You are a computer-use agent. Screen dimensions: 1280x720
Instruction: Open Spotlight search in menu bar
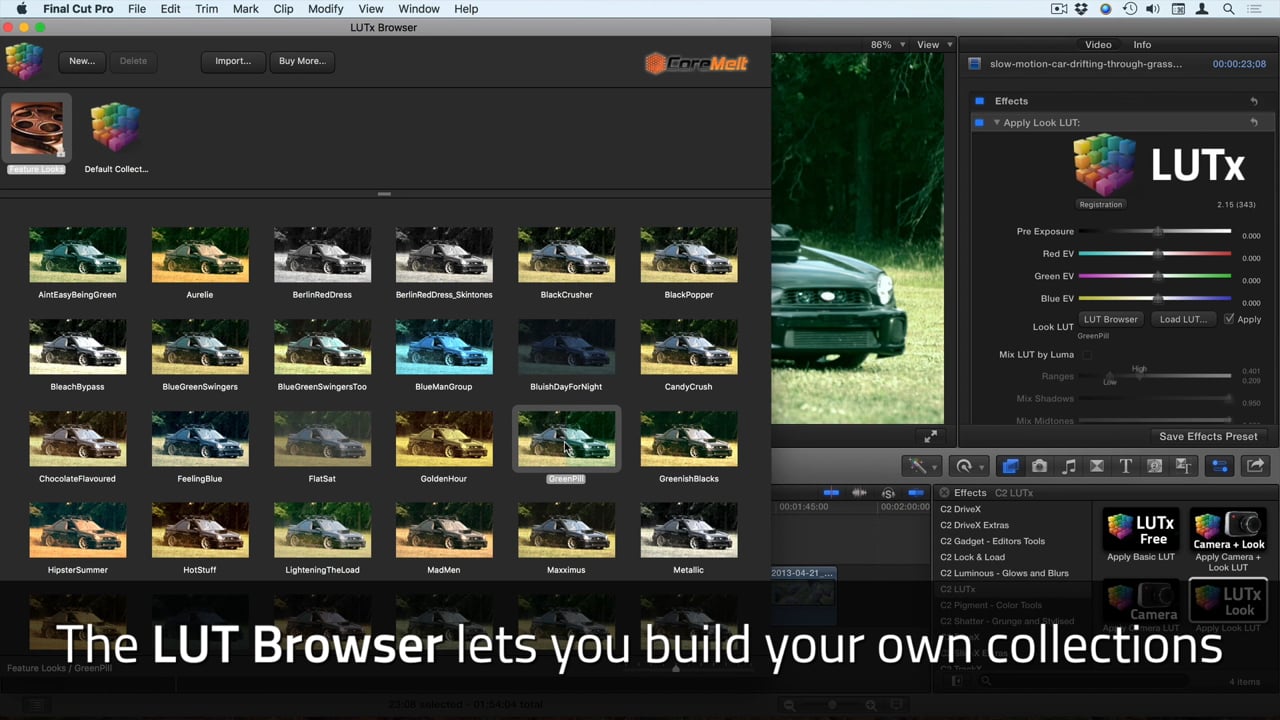1228,9
